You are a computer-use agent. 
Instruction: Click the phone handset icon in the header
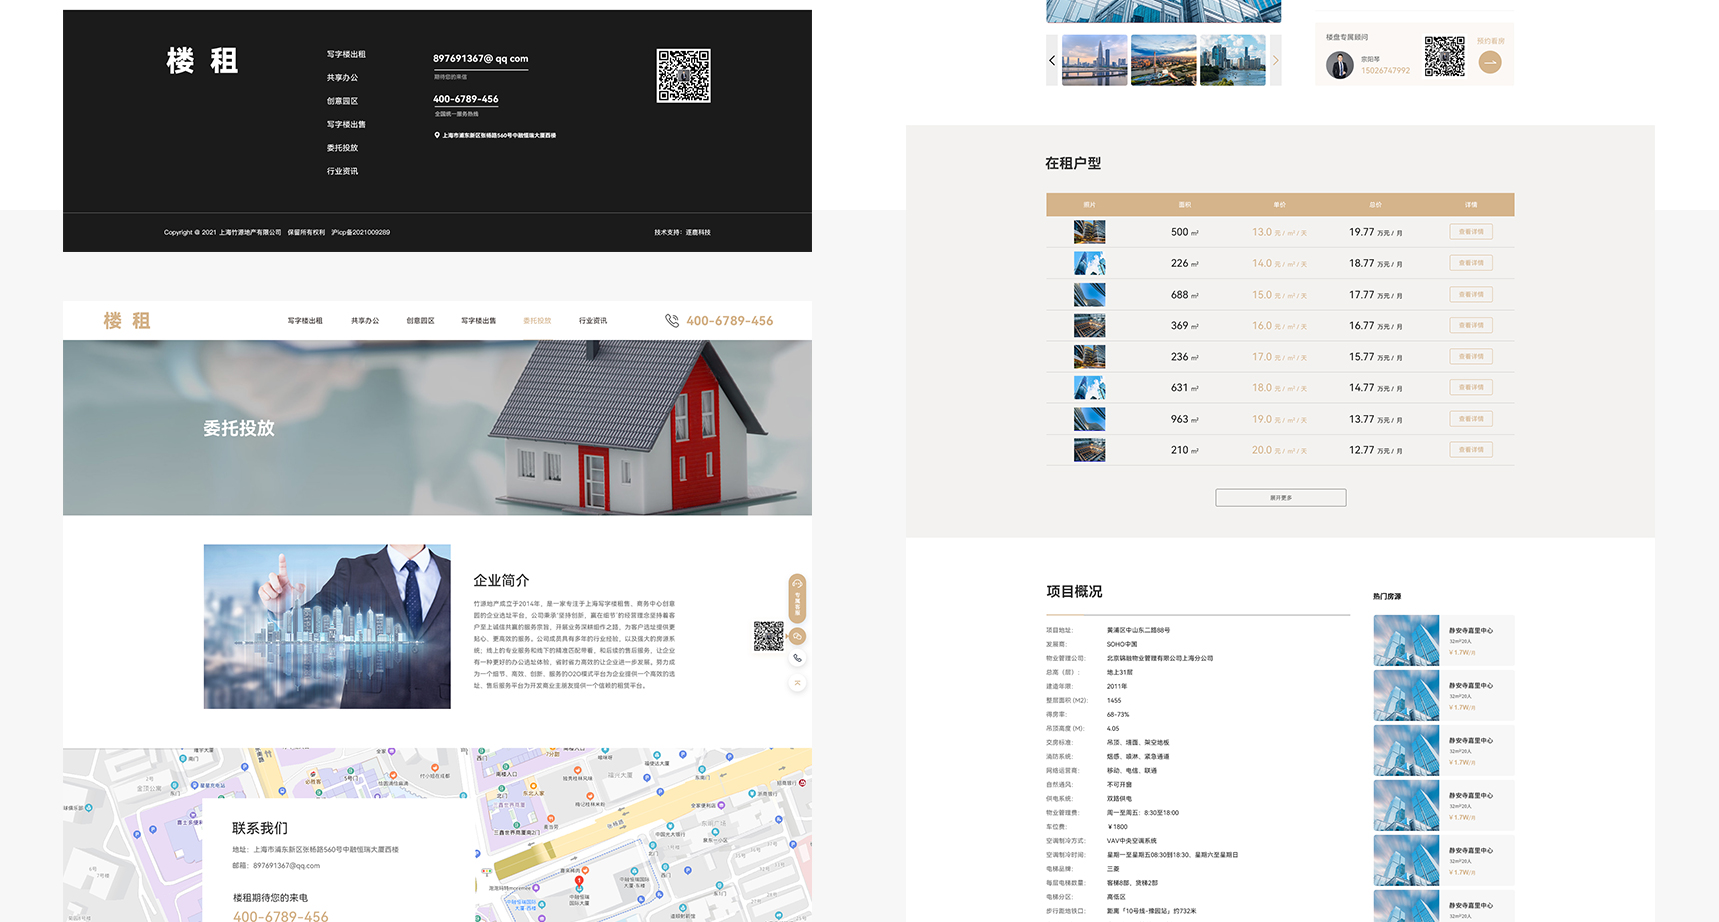(x=672, y=321)
